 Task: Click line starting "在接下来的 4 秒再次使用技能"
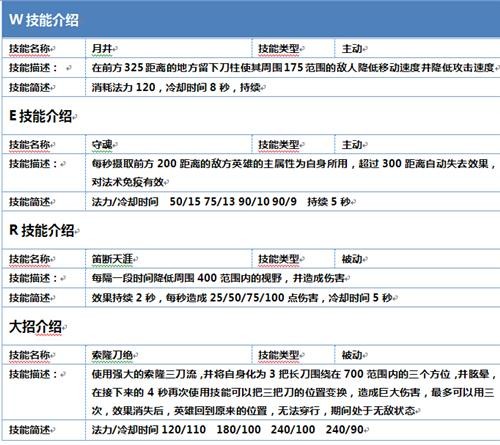(293, 392)
